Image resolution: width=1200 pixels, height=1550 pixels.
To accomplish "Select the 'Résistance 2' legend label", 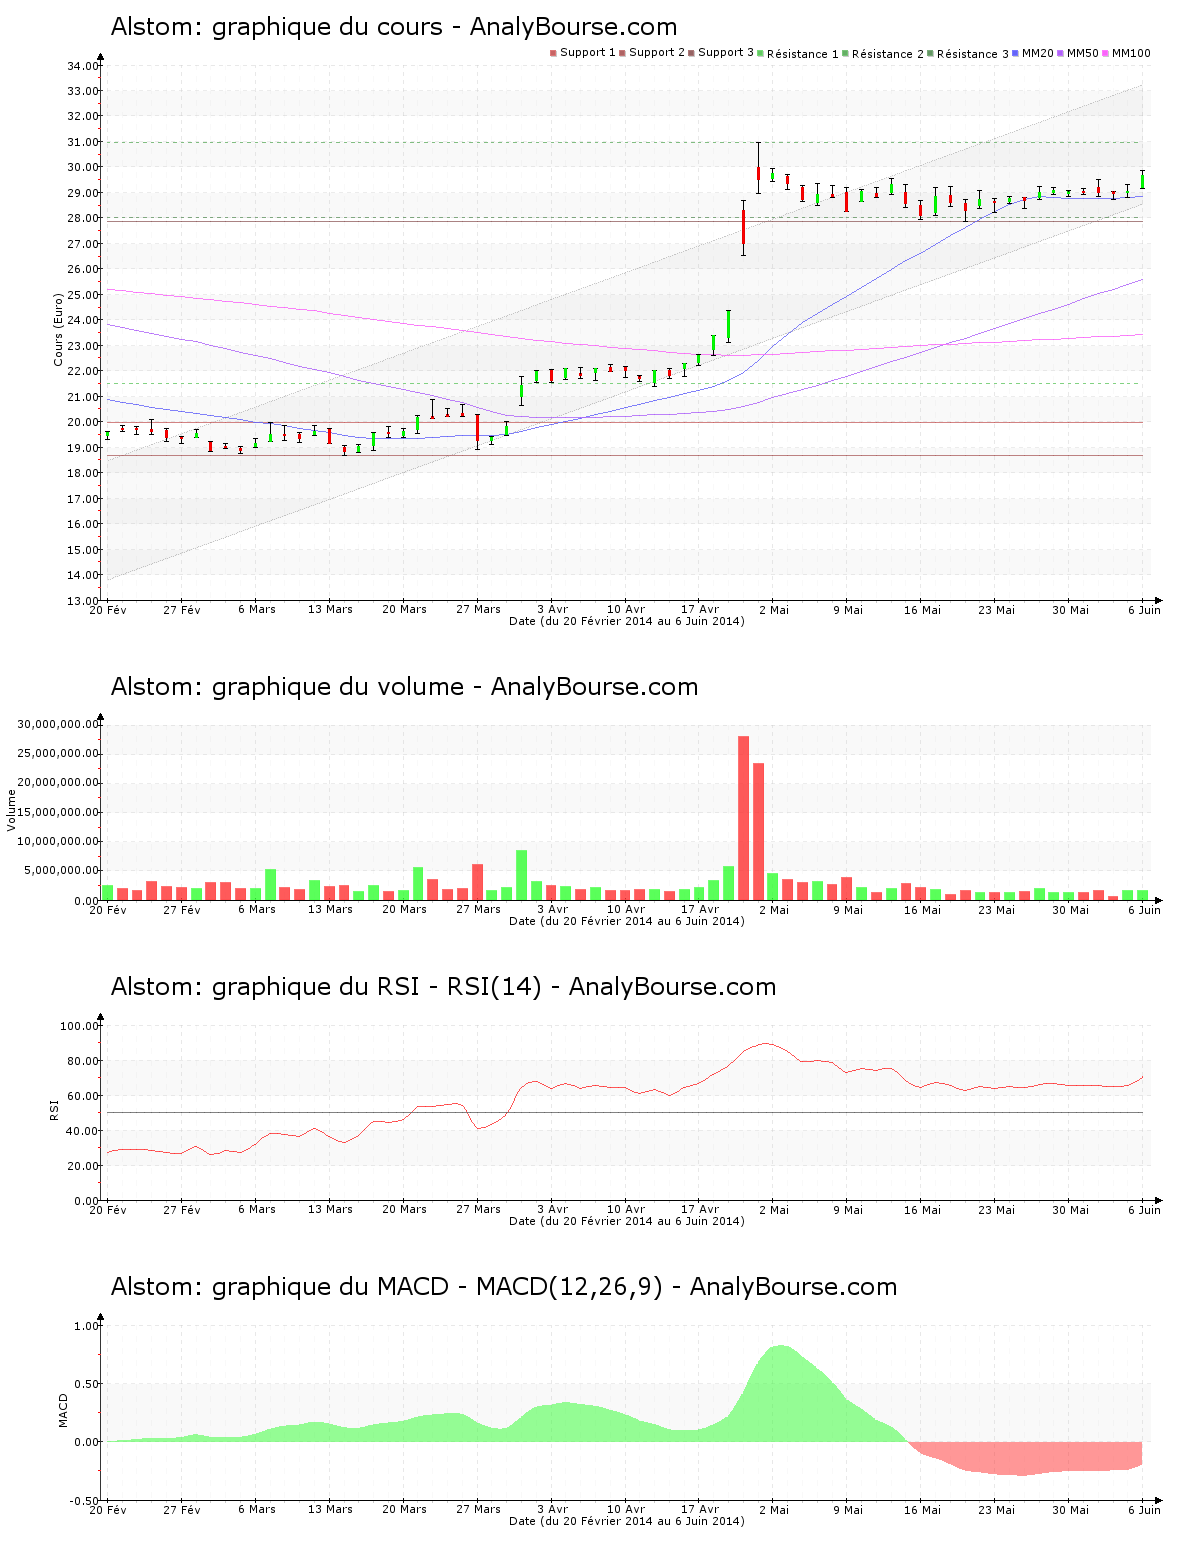I will (x=888, y=54).
